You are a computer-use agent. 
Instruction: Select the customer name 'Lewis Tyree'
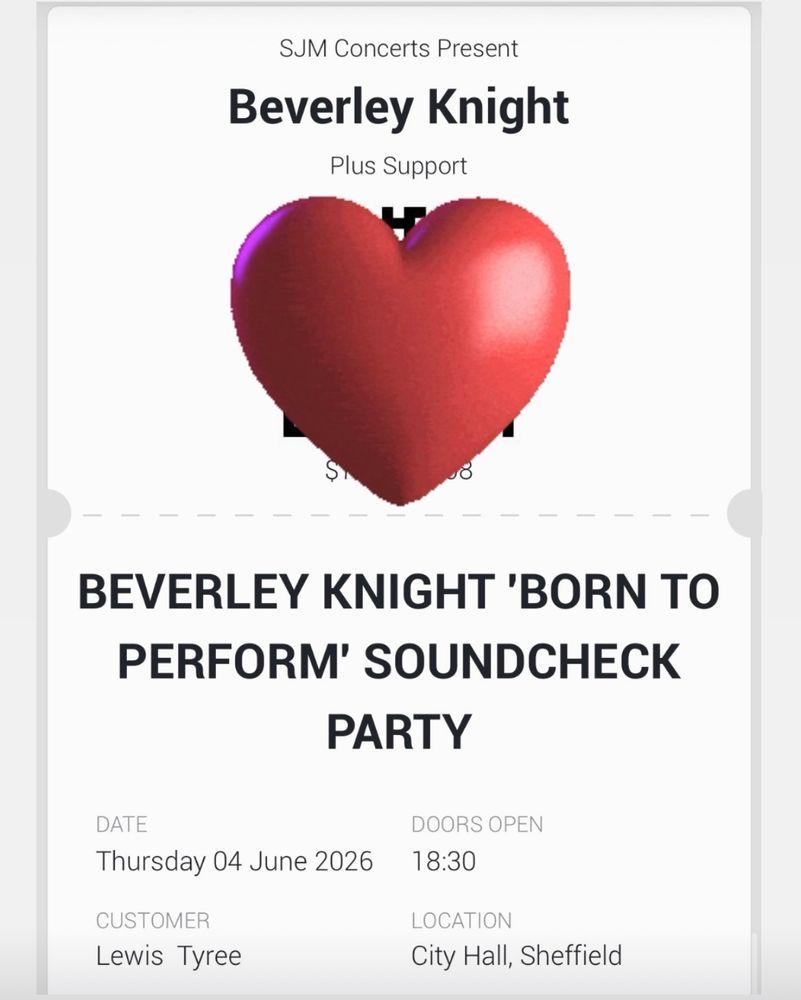tap(168, 955)
